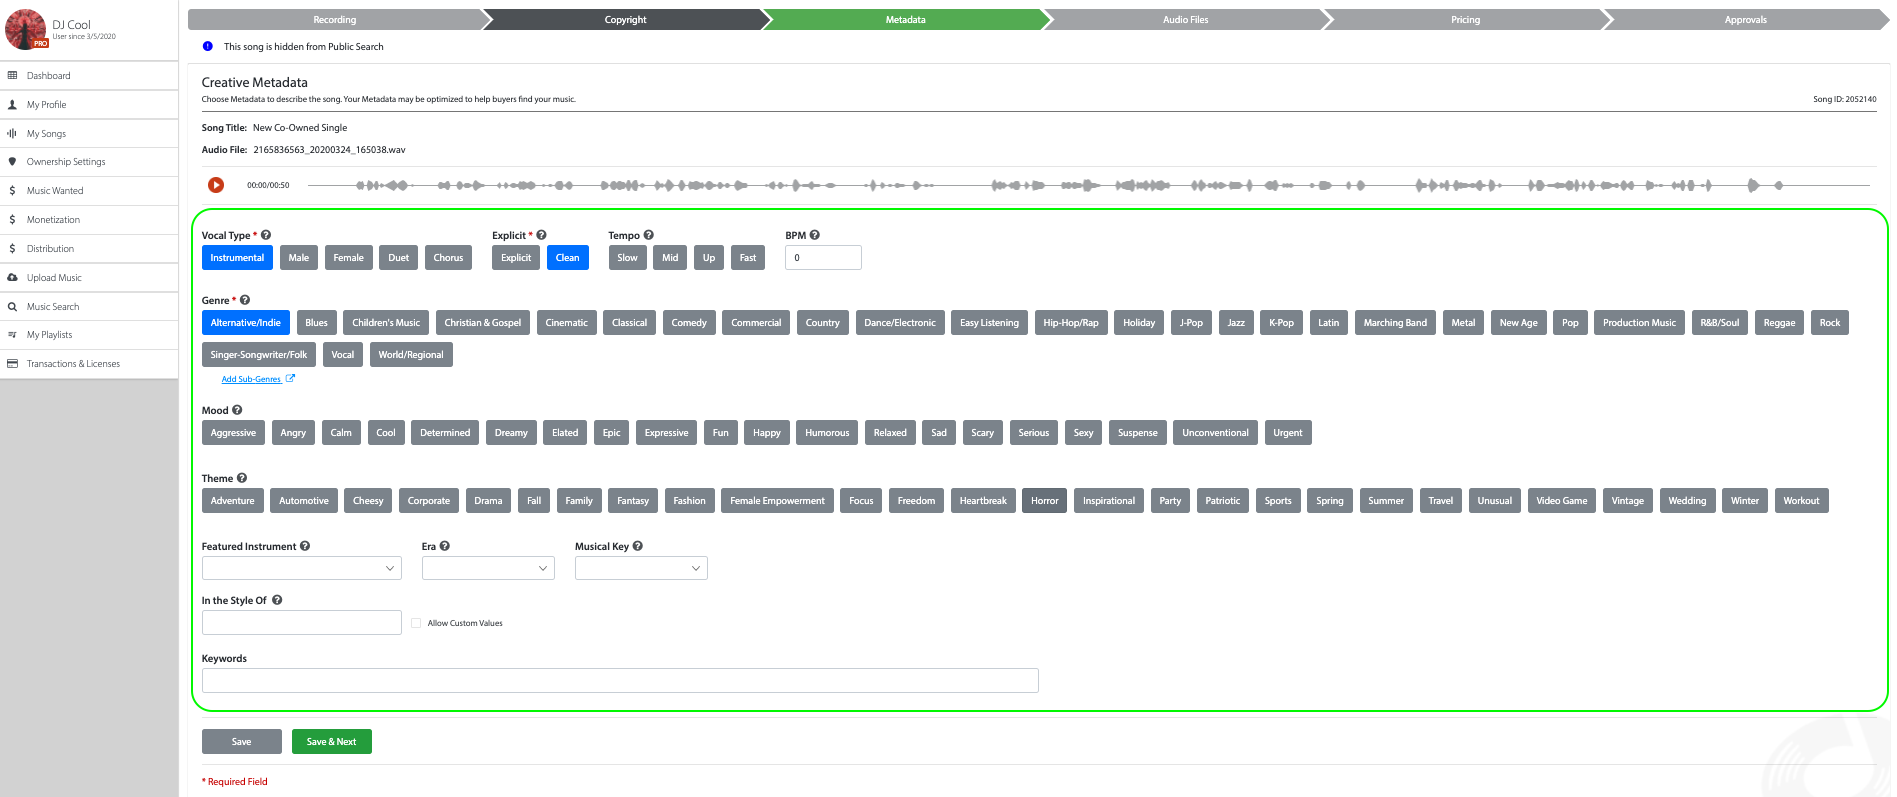Seek within the audio waveform track

click(1088, 185)
